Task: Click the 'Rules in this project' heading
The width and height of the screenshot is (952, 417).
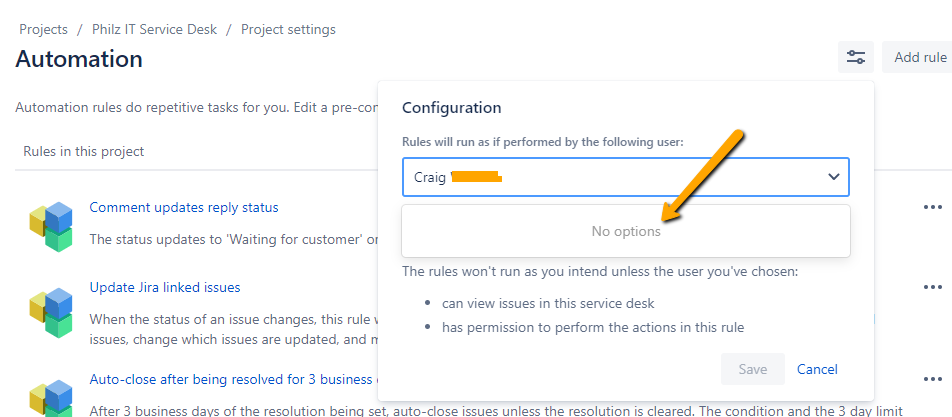Action: [84, 151]
